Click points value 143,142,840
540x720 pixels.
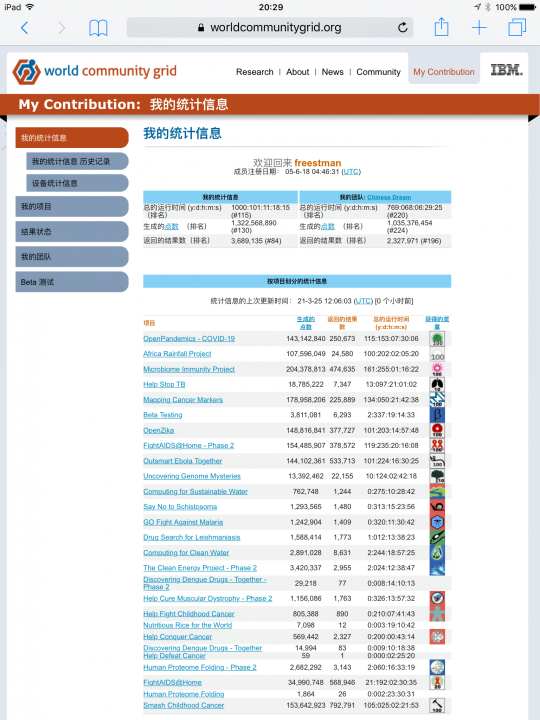(x=306, y=339)
